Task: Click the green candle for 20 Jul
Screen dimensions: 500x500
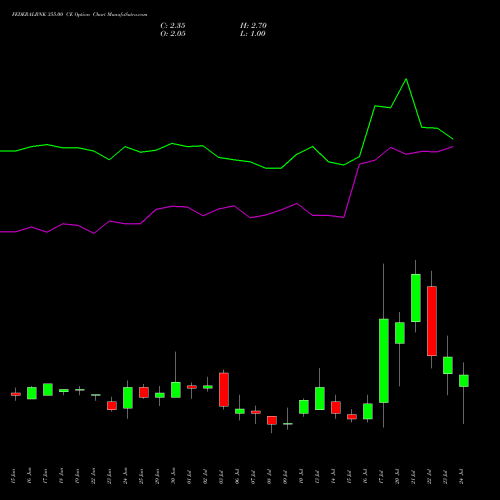Action: pyautogui.click(x=400, y=333)
